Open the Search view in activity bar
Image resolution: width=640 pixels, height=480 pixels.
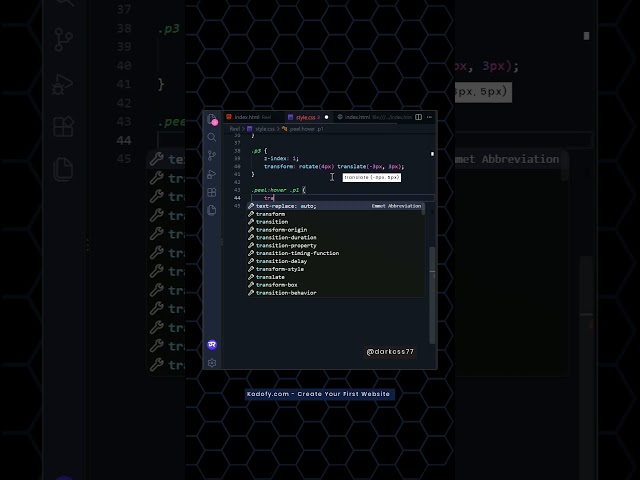tap(211, 137)
